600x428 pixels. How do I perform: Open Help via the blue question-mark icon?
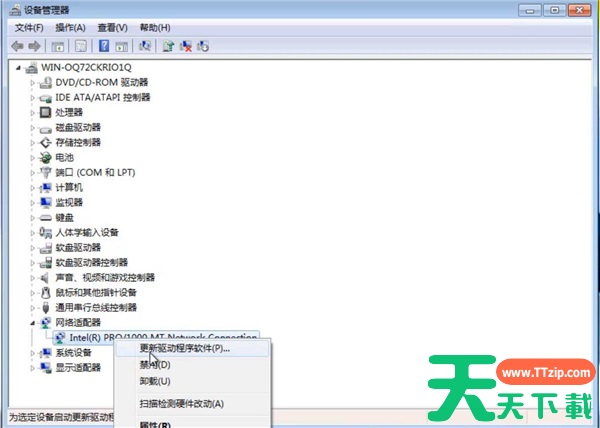click(104, 46)
